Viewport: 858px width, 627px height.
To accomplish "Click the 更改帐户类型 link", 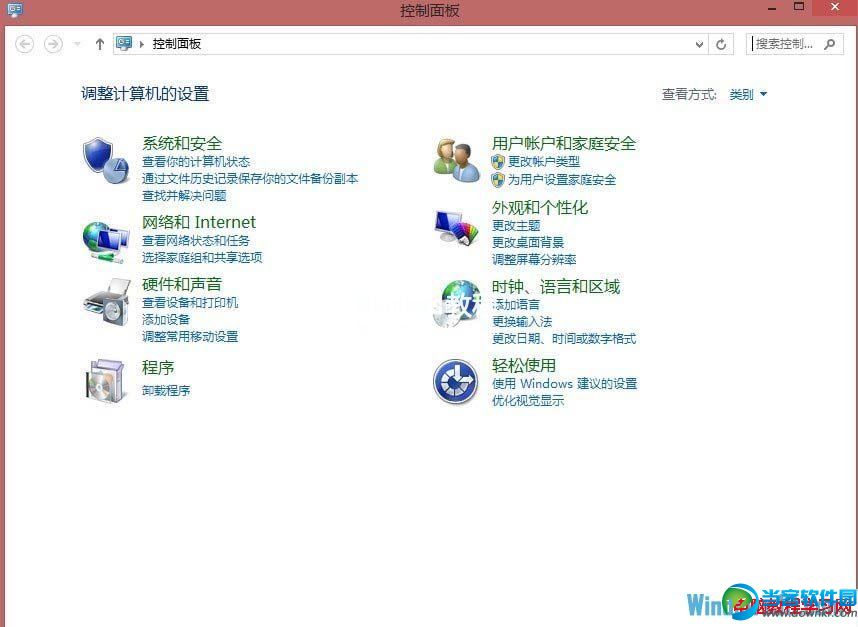I will pyautogui.click(x=544, y=161).
